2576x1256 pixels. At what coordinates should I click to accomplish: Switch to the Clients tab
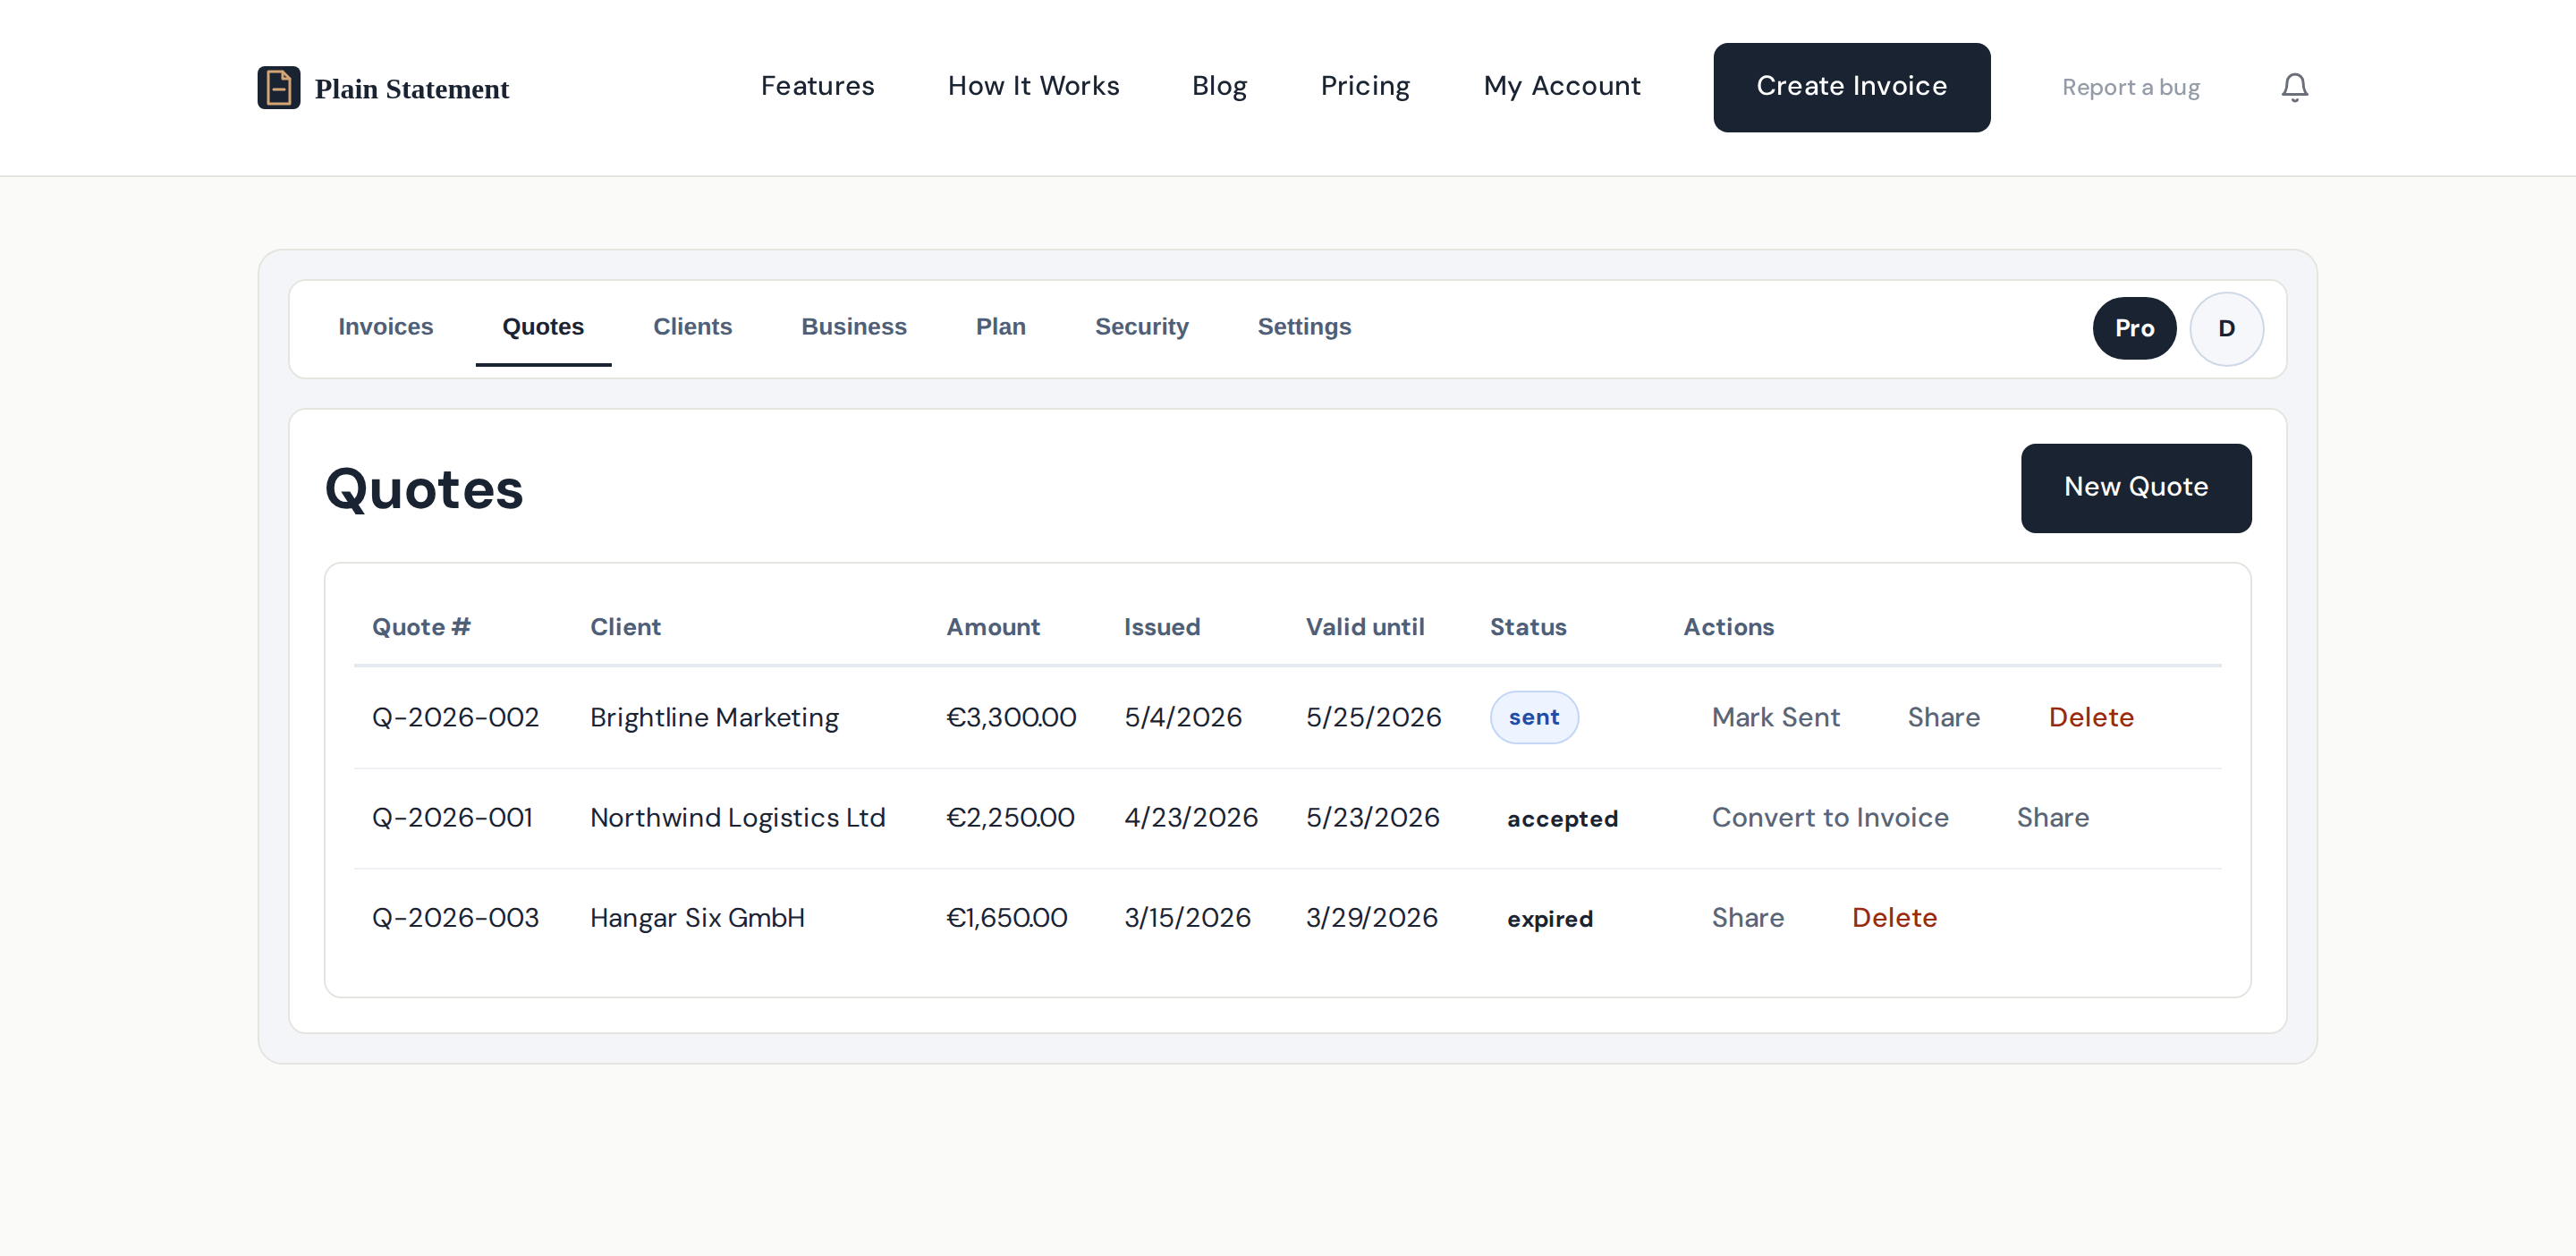click(692, 327)
